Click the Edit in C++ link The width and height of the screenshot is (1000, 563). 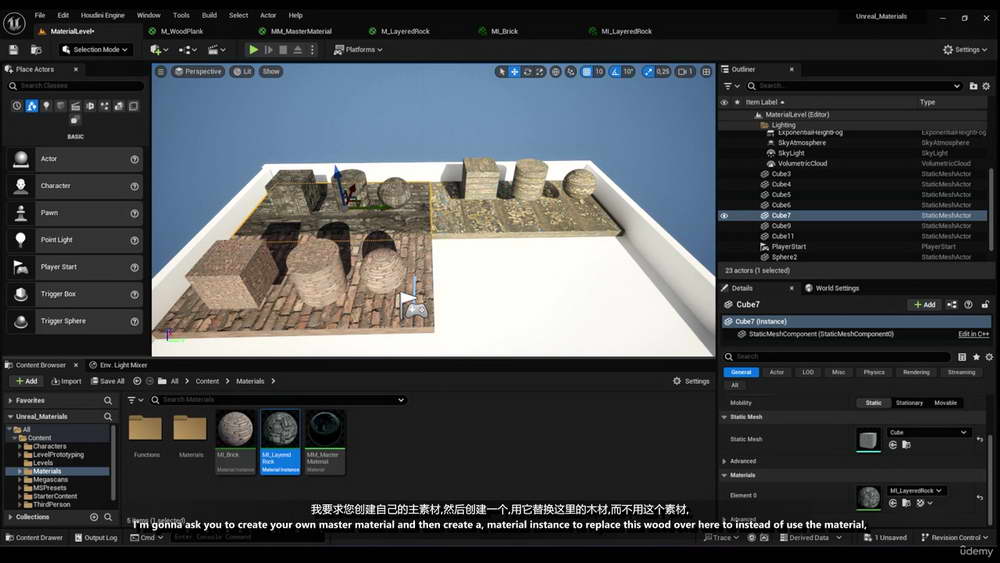click(x=973, y=334)
